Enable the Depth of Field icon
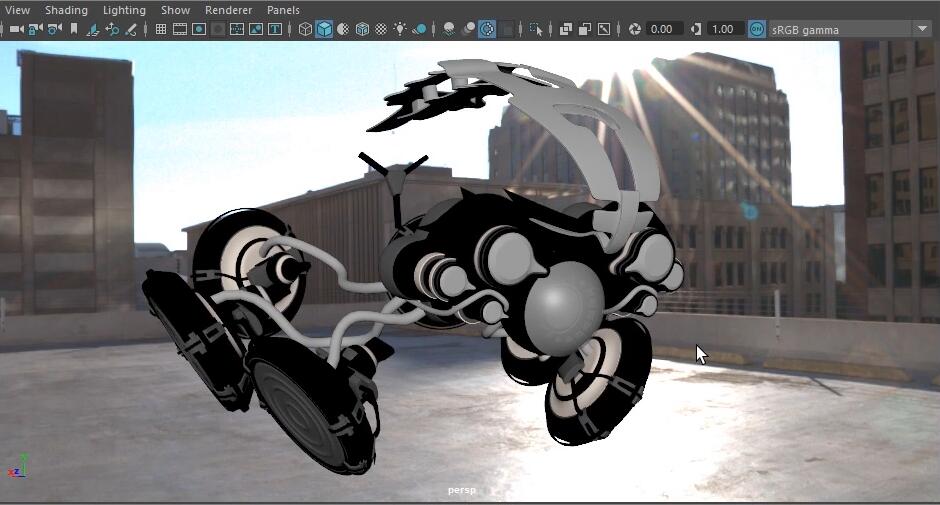 [x=507, y=29]
